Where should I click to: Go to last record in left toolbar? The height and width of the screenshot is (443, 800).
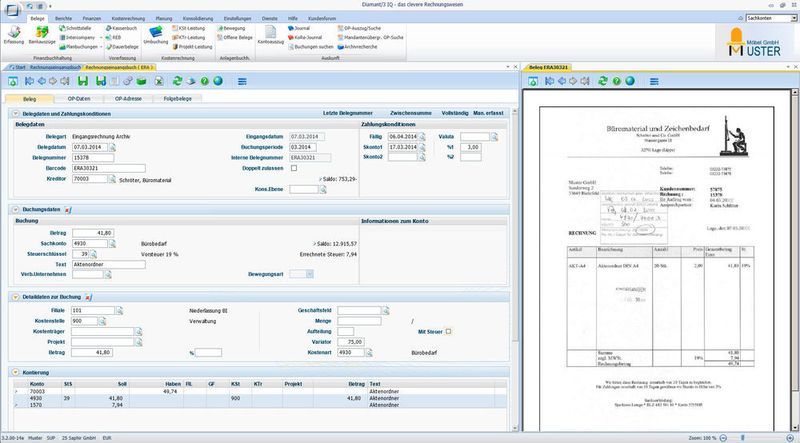pos(65,81)
